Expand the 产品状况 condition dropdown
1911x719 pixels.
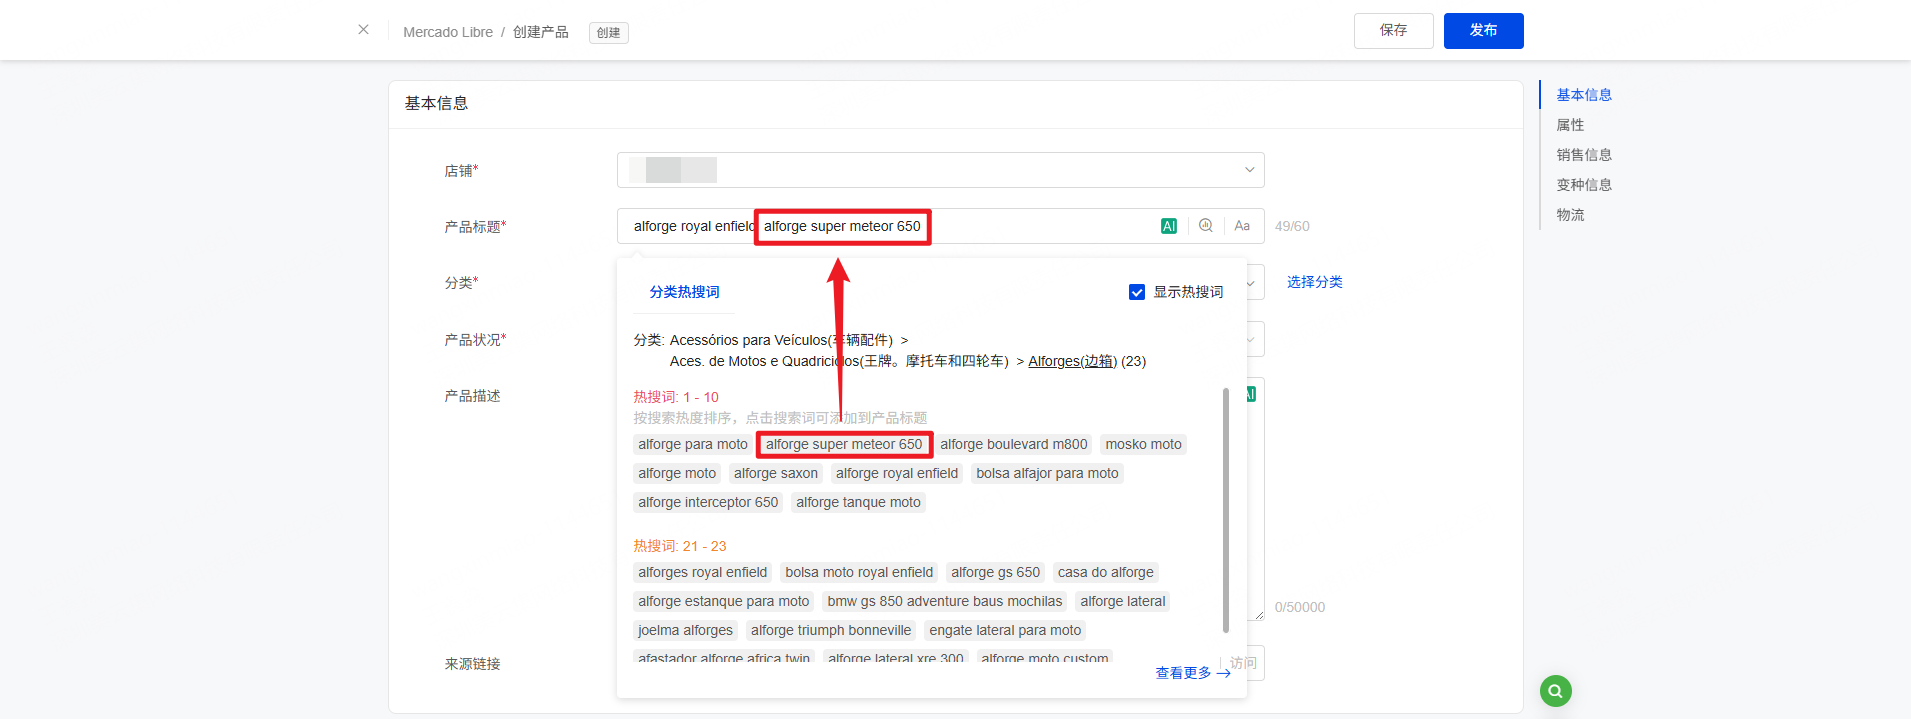(1251, 340)
